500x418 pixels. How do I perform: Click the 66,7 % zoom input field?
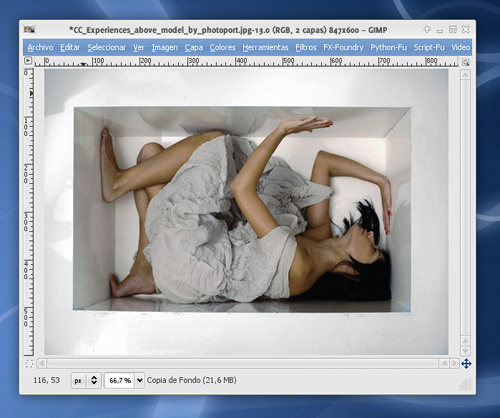point(120,380)
